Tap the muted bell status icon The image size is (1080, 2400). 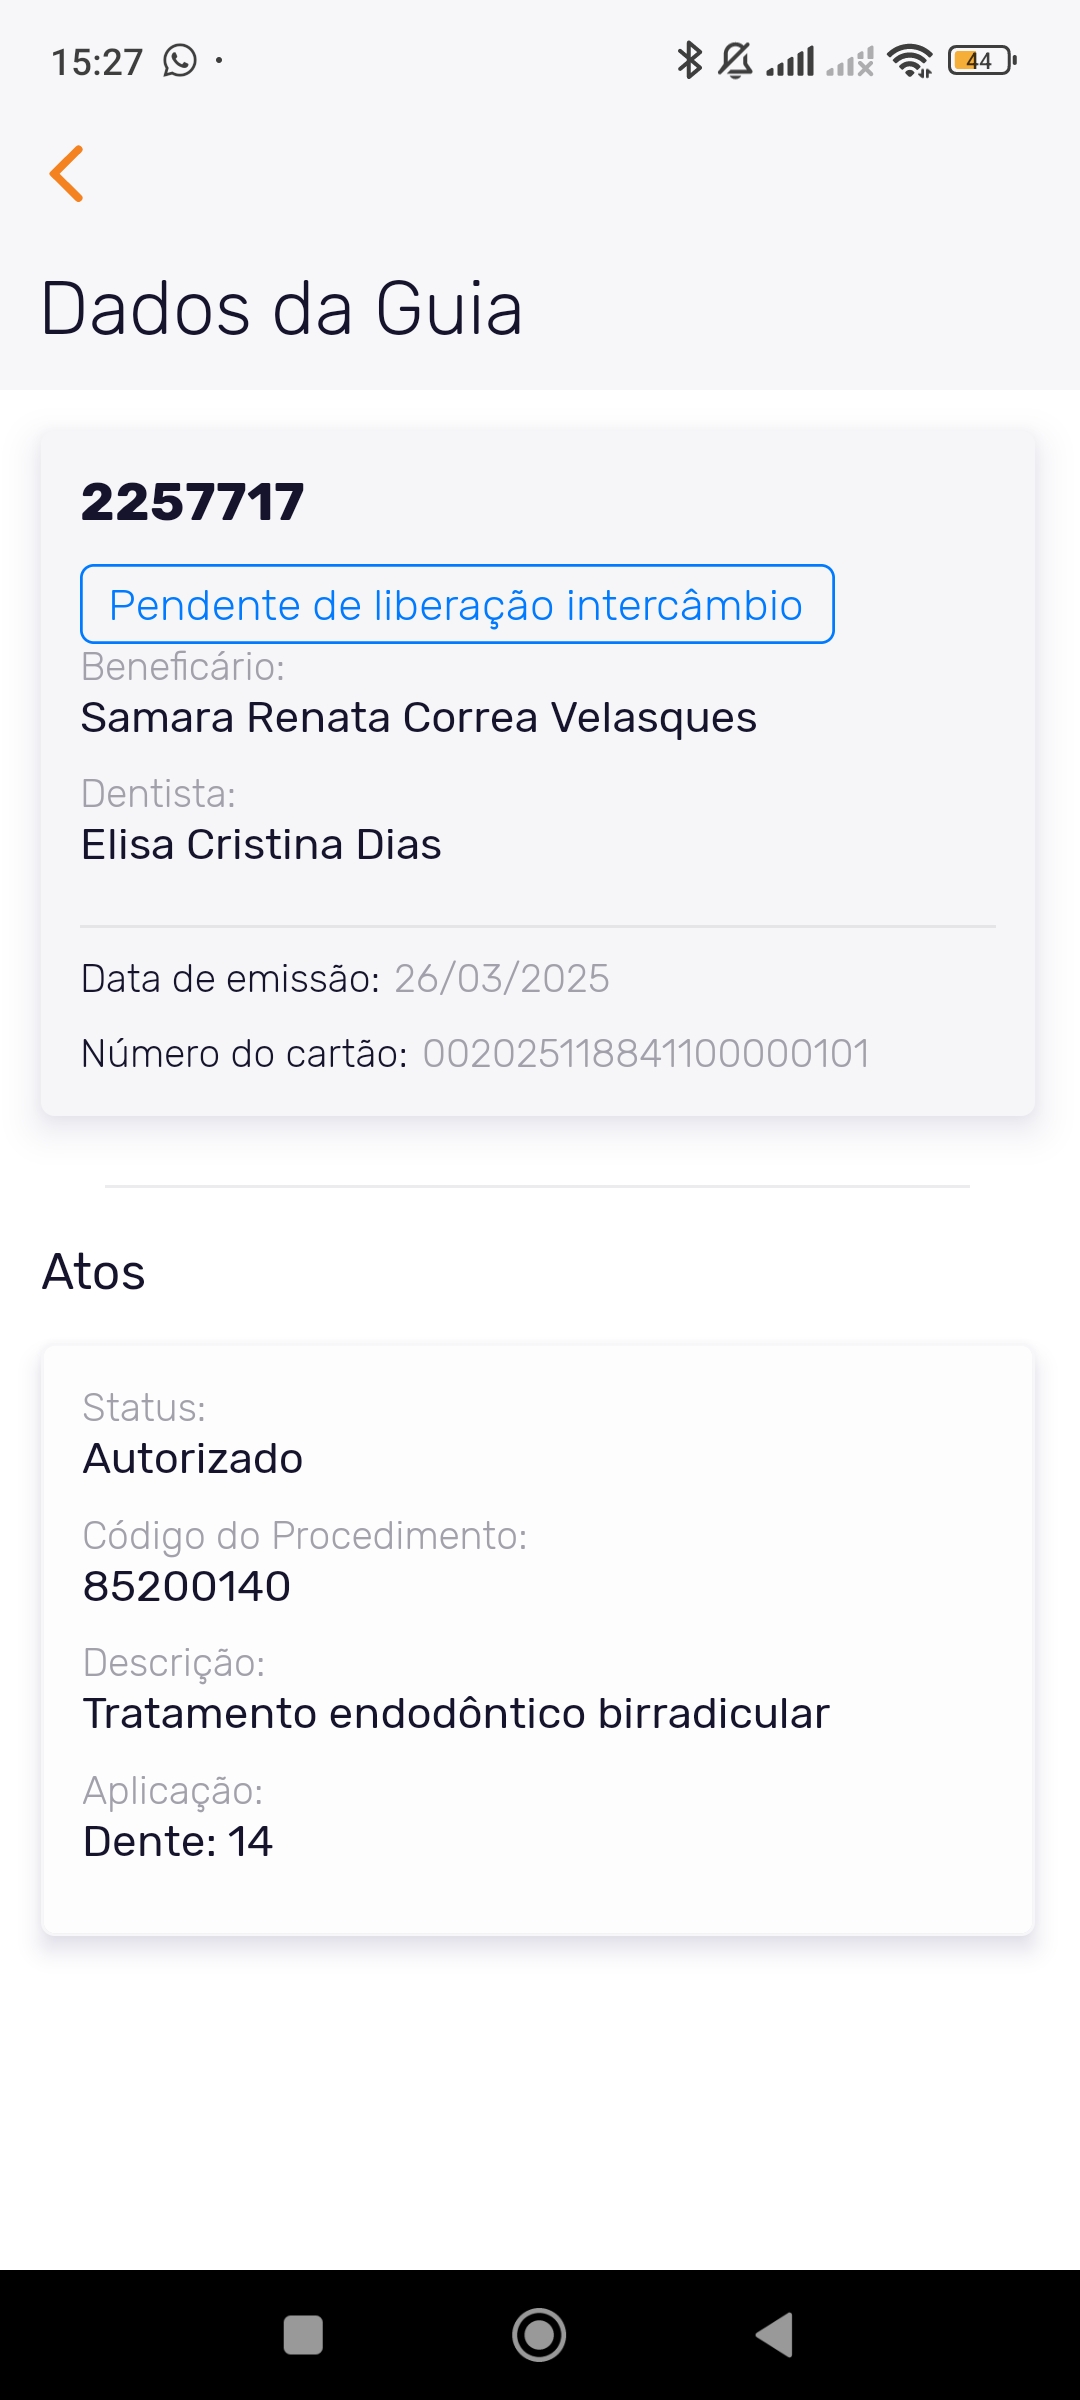pyautogui.click(x=736, y=61)
